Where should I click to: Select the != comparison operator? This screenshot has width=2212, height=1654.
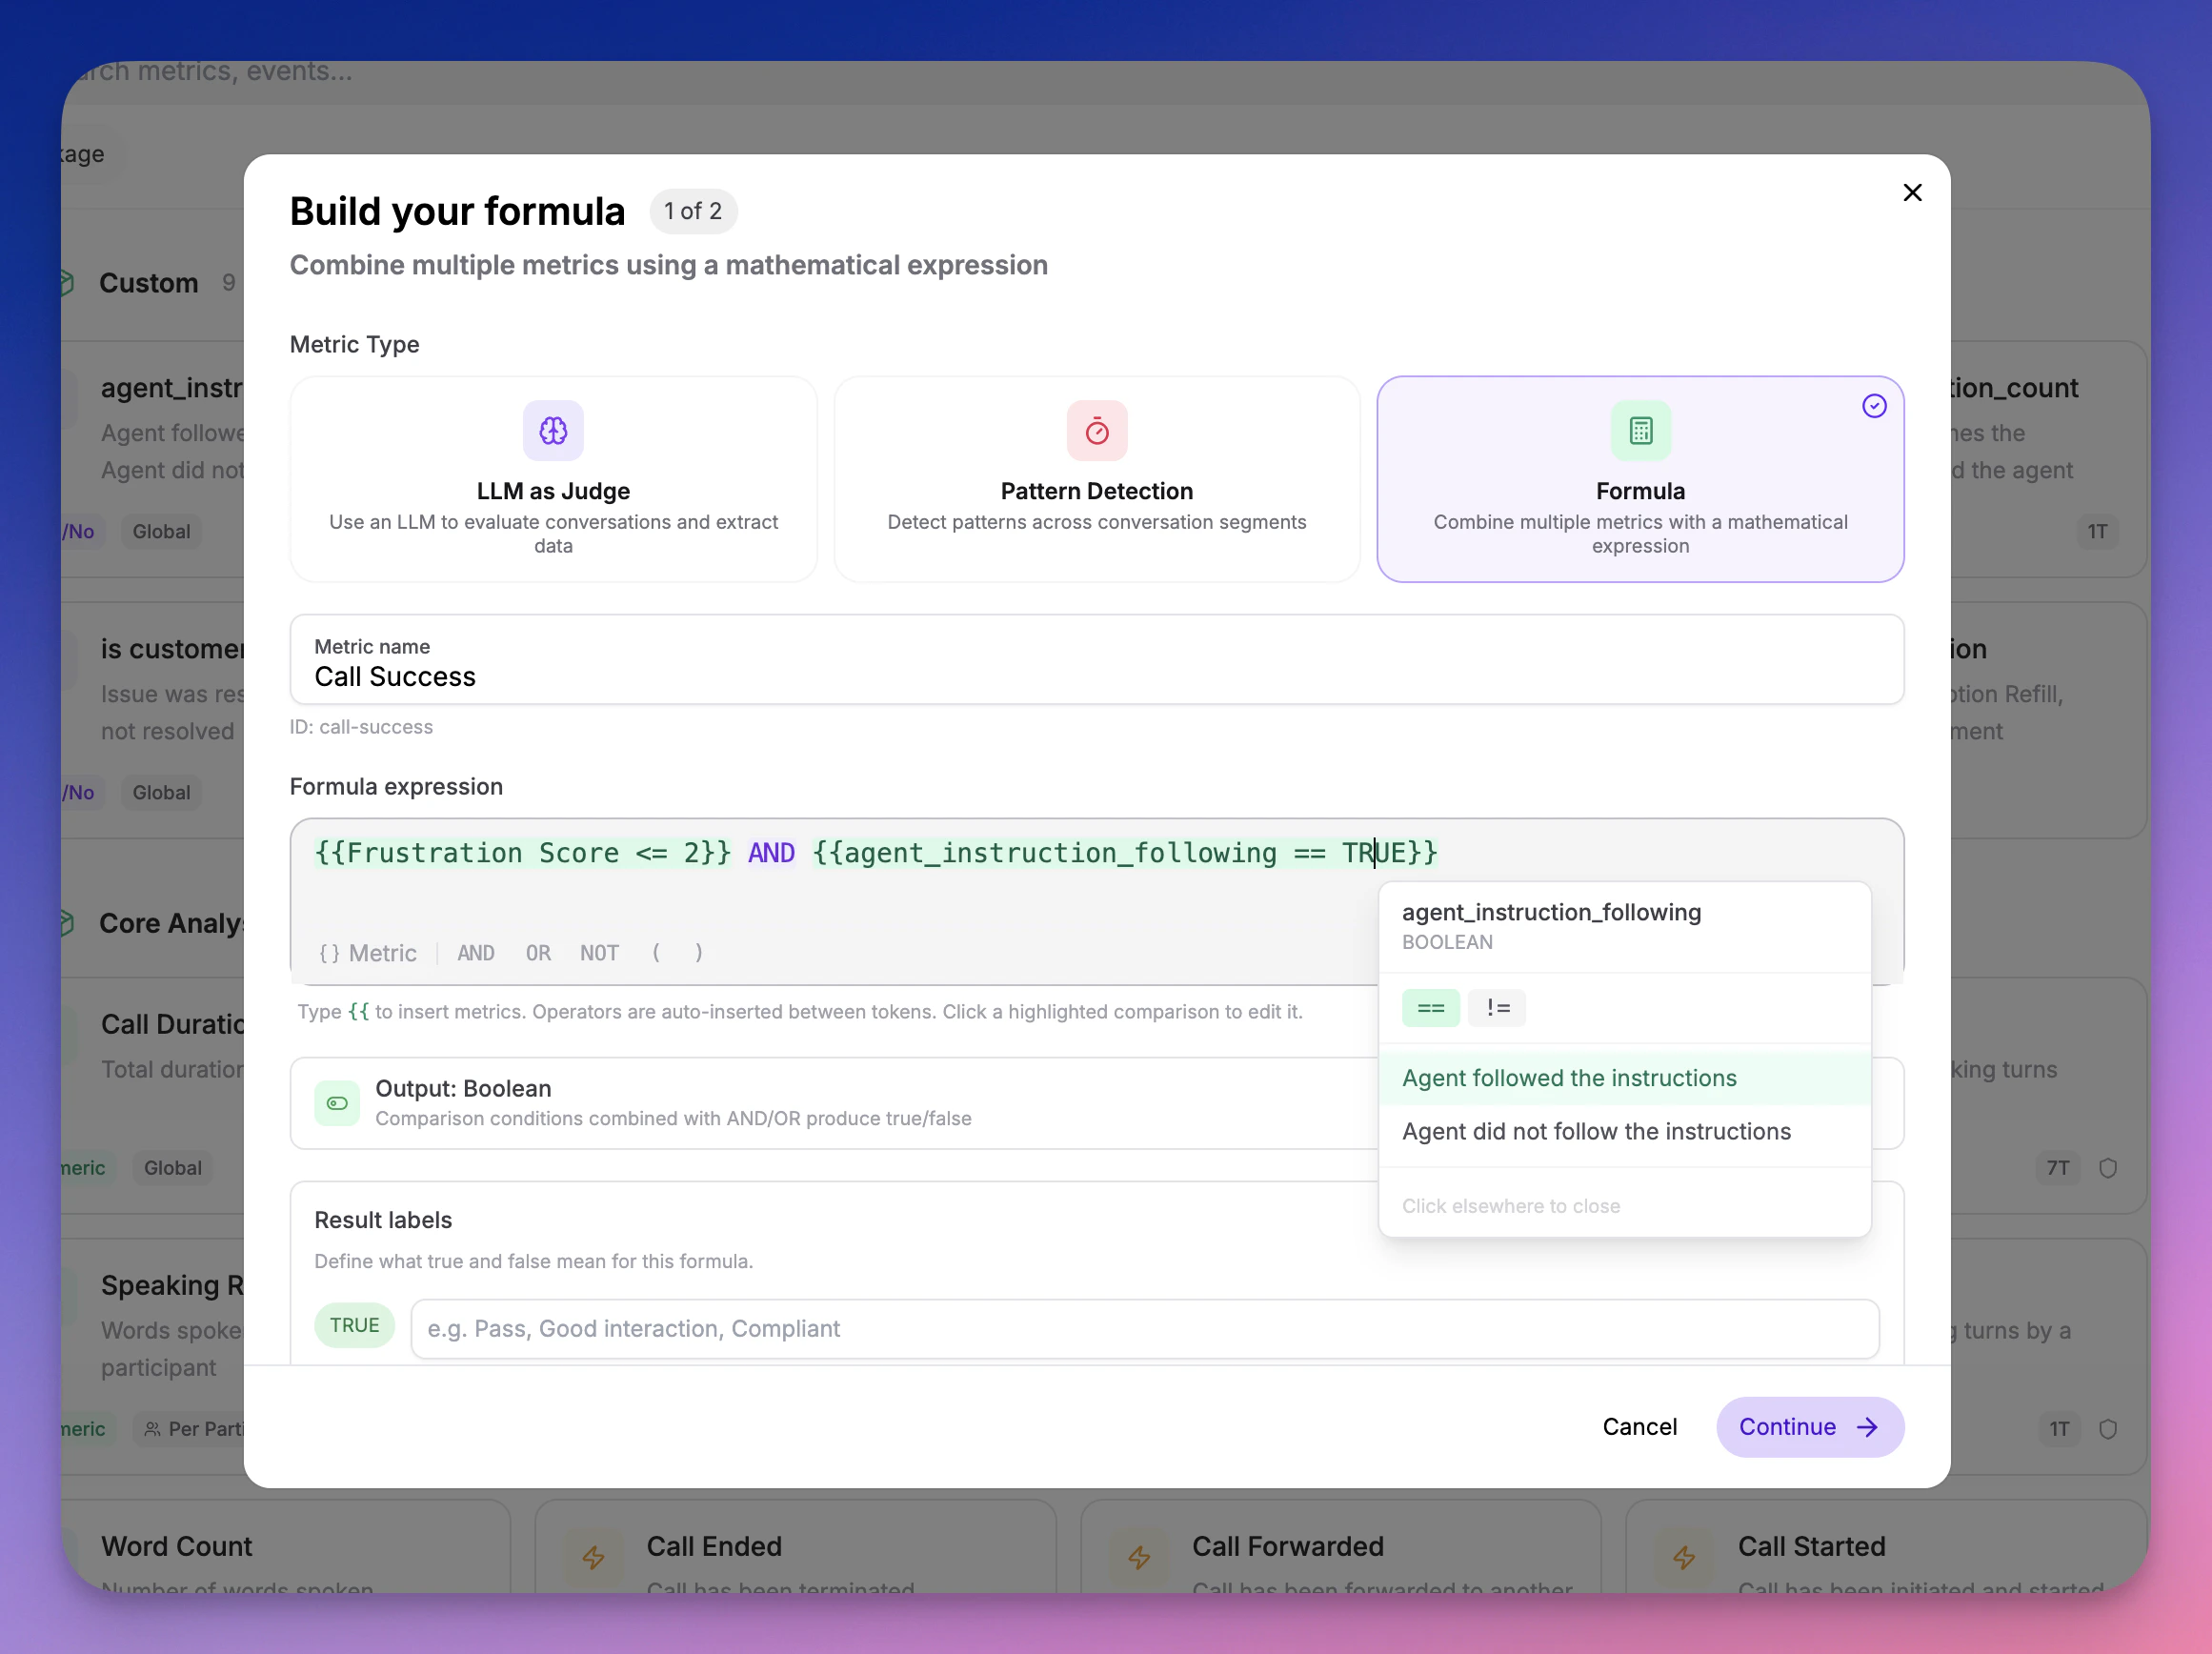point(1497,1008)
